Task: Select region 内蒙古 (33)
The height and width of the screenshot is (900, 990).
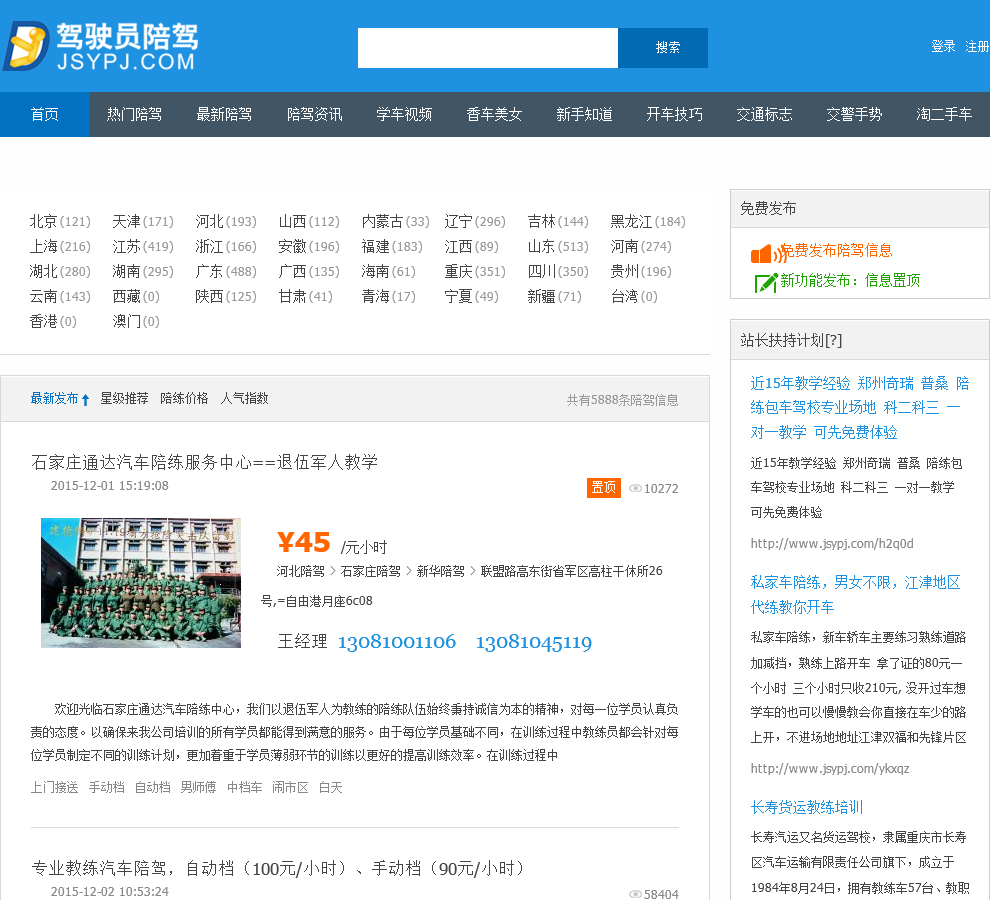Action: [395, 222]
